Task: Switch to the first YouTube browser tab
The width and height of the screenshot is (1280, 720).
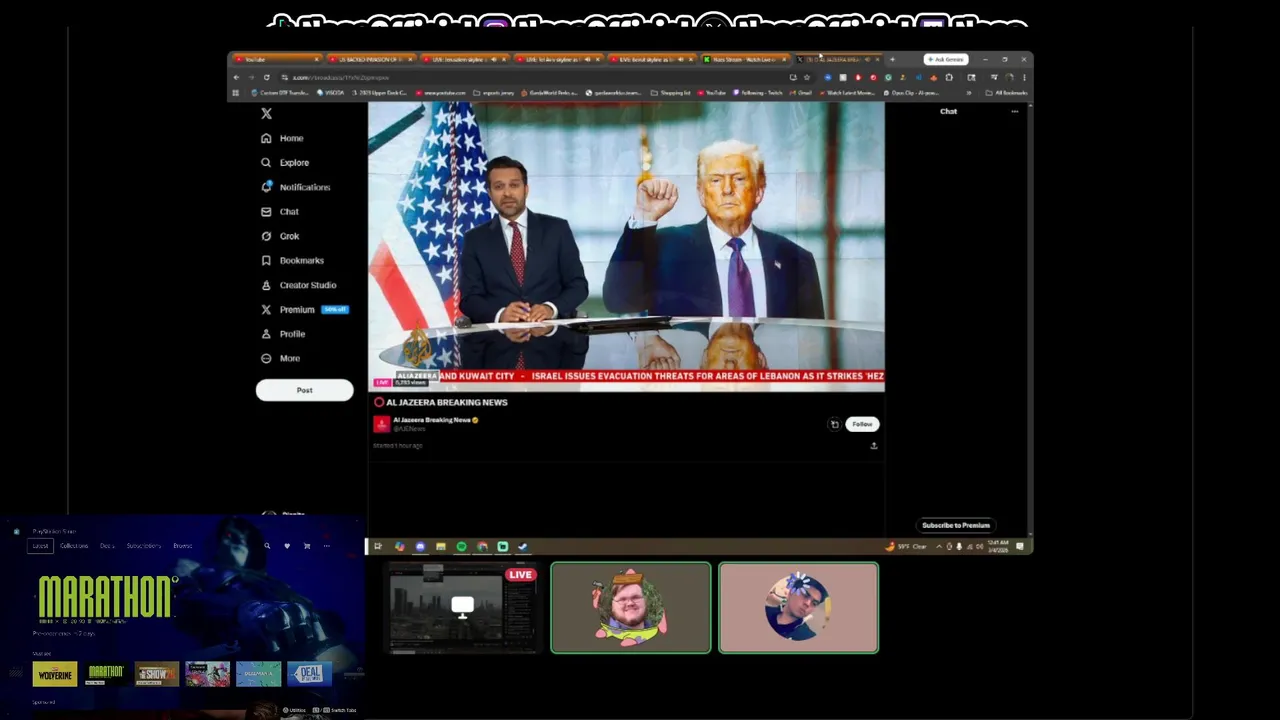Action: coord(277,59)
